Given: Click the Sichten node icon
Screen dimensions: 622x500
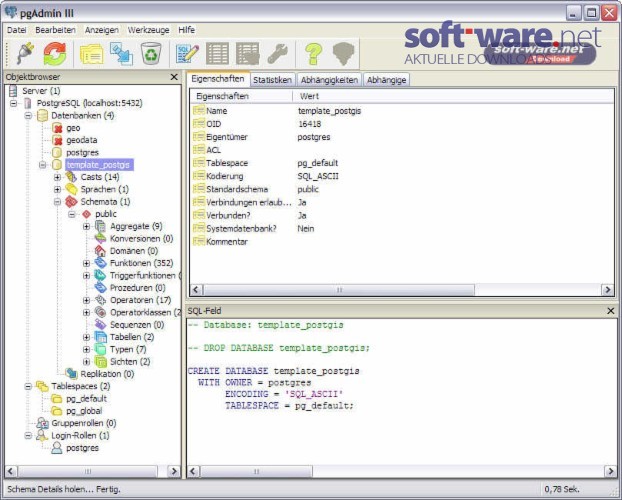Looking at the screenshot, I should coord(100,362).
